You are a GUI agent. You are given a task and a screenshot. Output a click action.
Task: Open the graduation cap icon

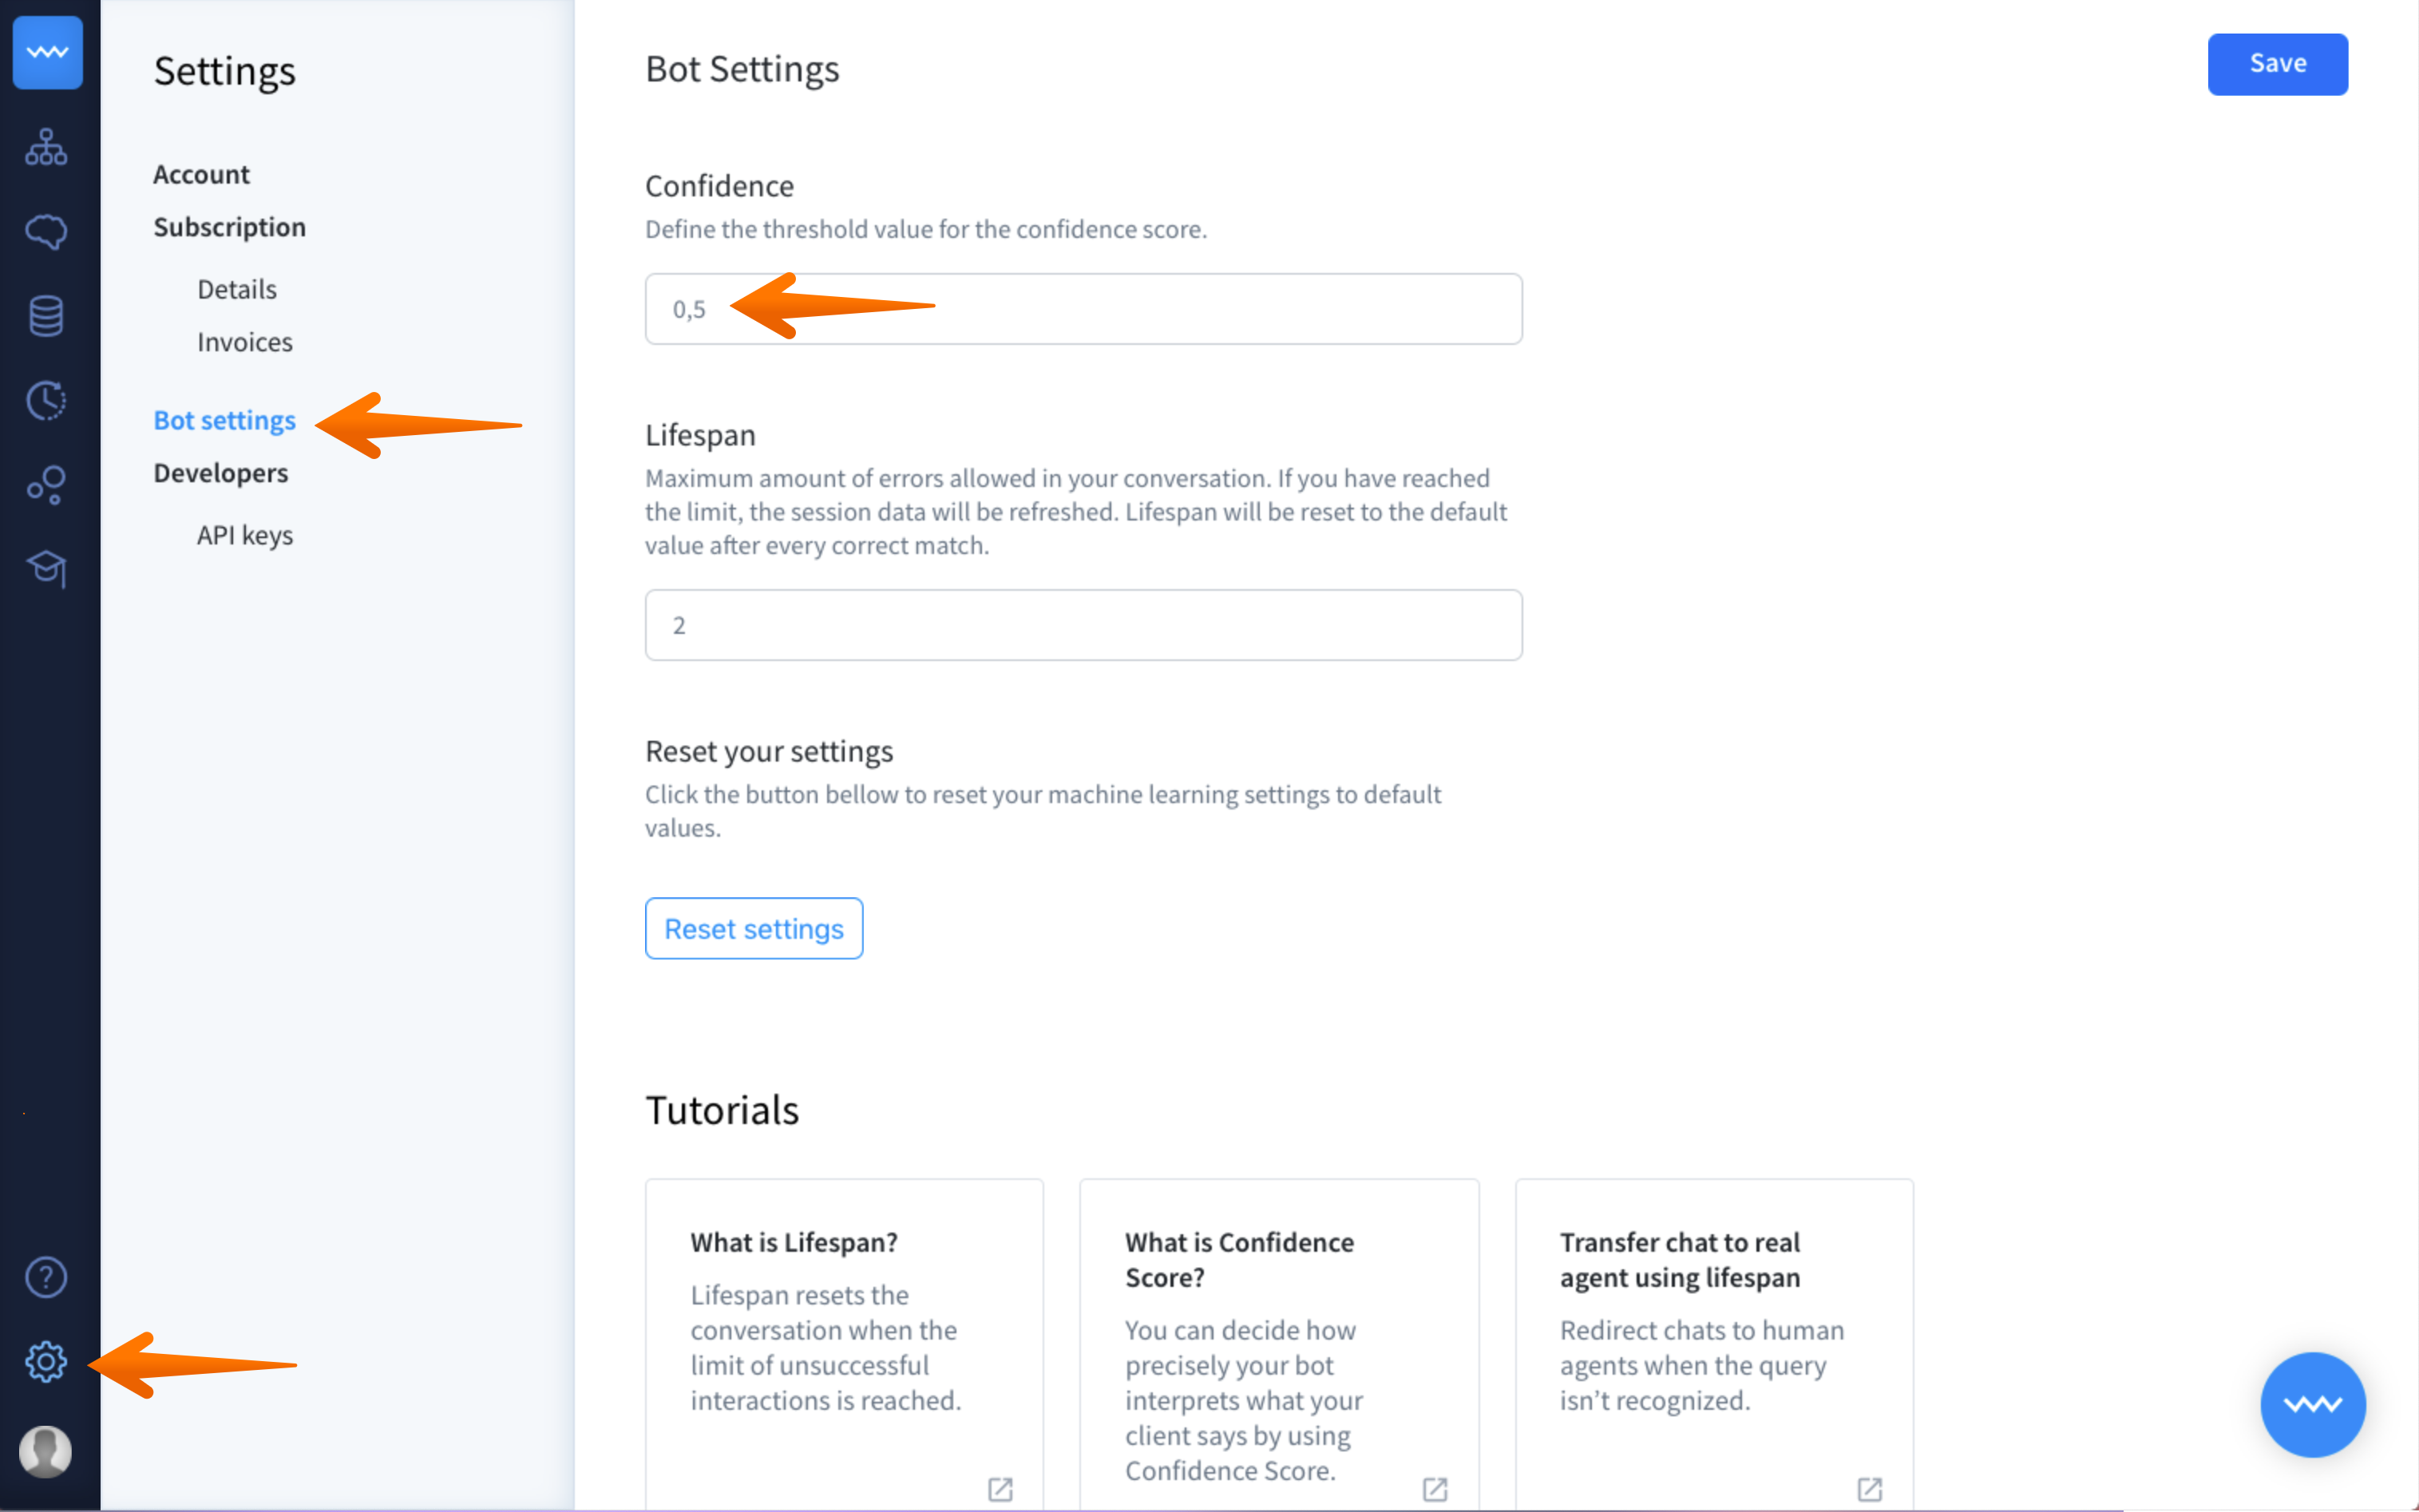[46, 569]
